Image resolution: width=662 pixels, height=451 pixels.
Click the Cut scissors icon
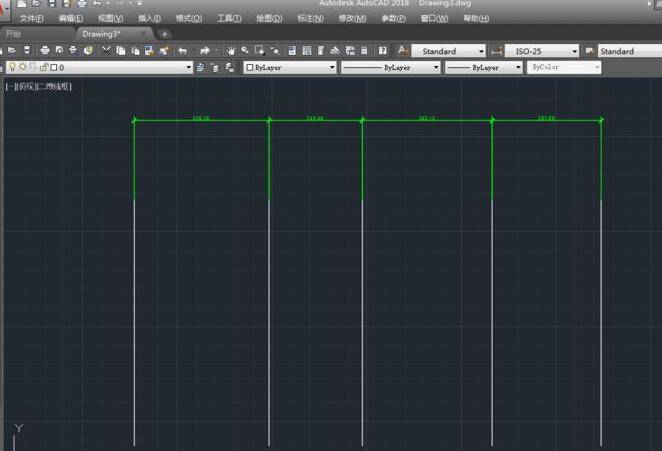click(107, 51)
